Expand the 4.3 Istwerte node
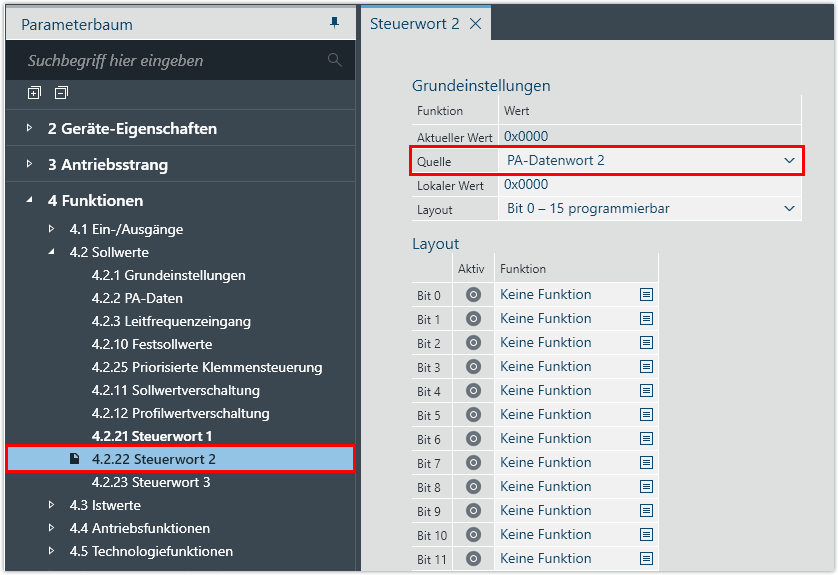Screen dimensions: 838x575 pos(52,505)
